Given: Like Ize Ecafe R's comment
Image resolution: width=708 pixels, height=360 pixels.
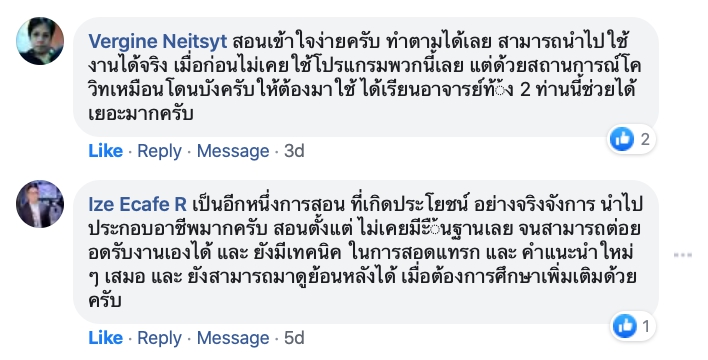Looking at the screenshot, I should [x=106, y=338].
